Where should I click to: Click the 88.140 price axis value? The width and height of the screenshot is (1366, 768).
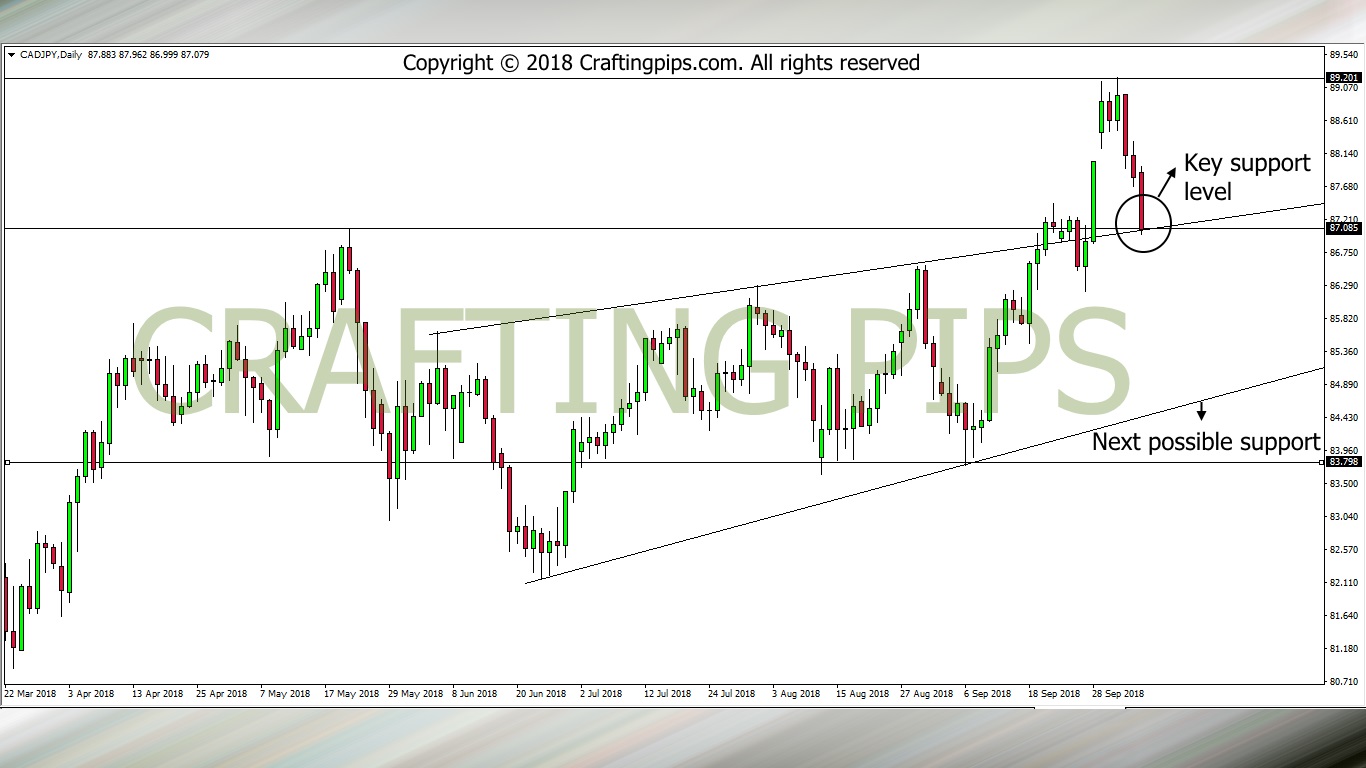(x=1342, y=154)
